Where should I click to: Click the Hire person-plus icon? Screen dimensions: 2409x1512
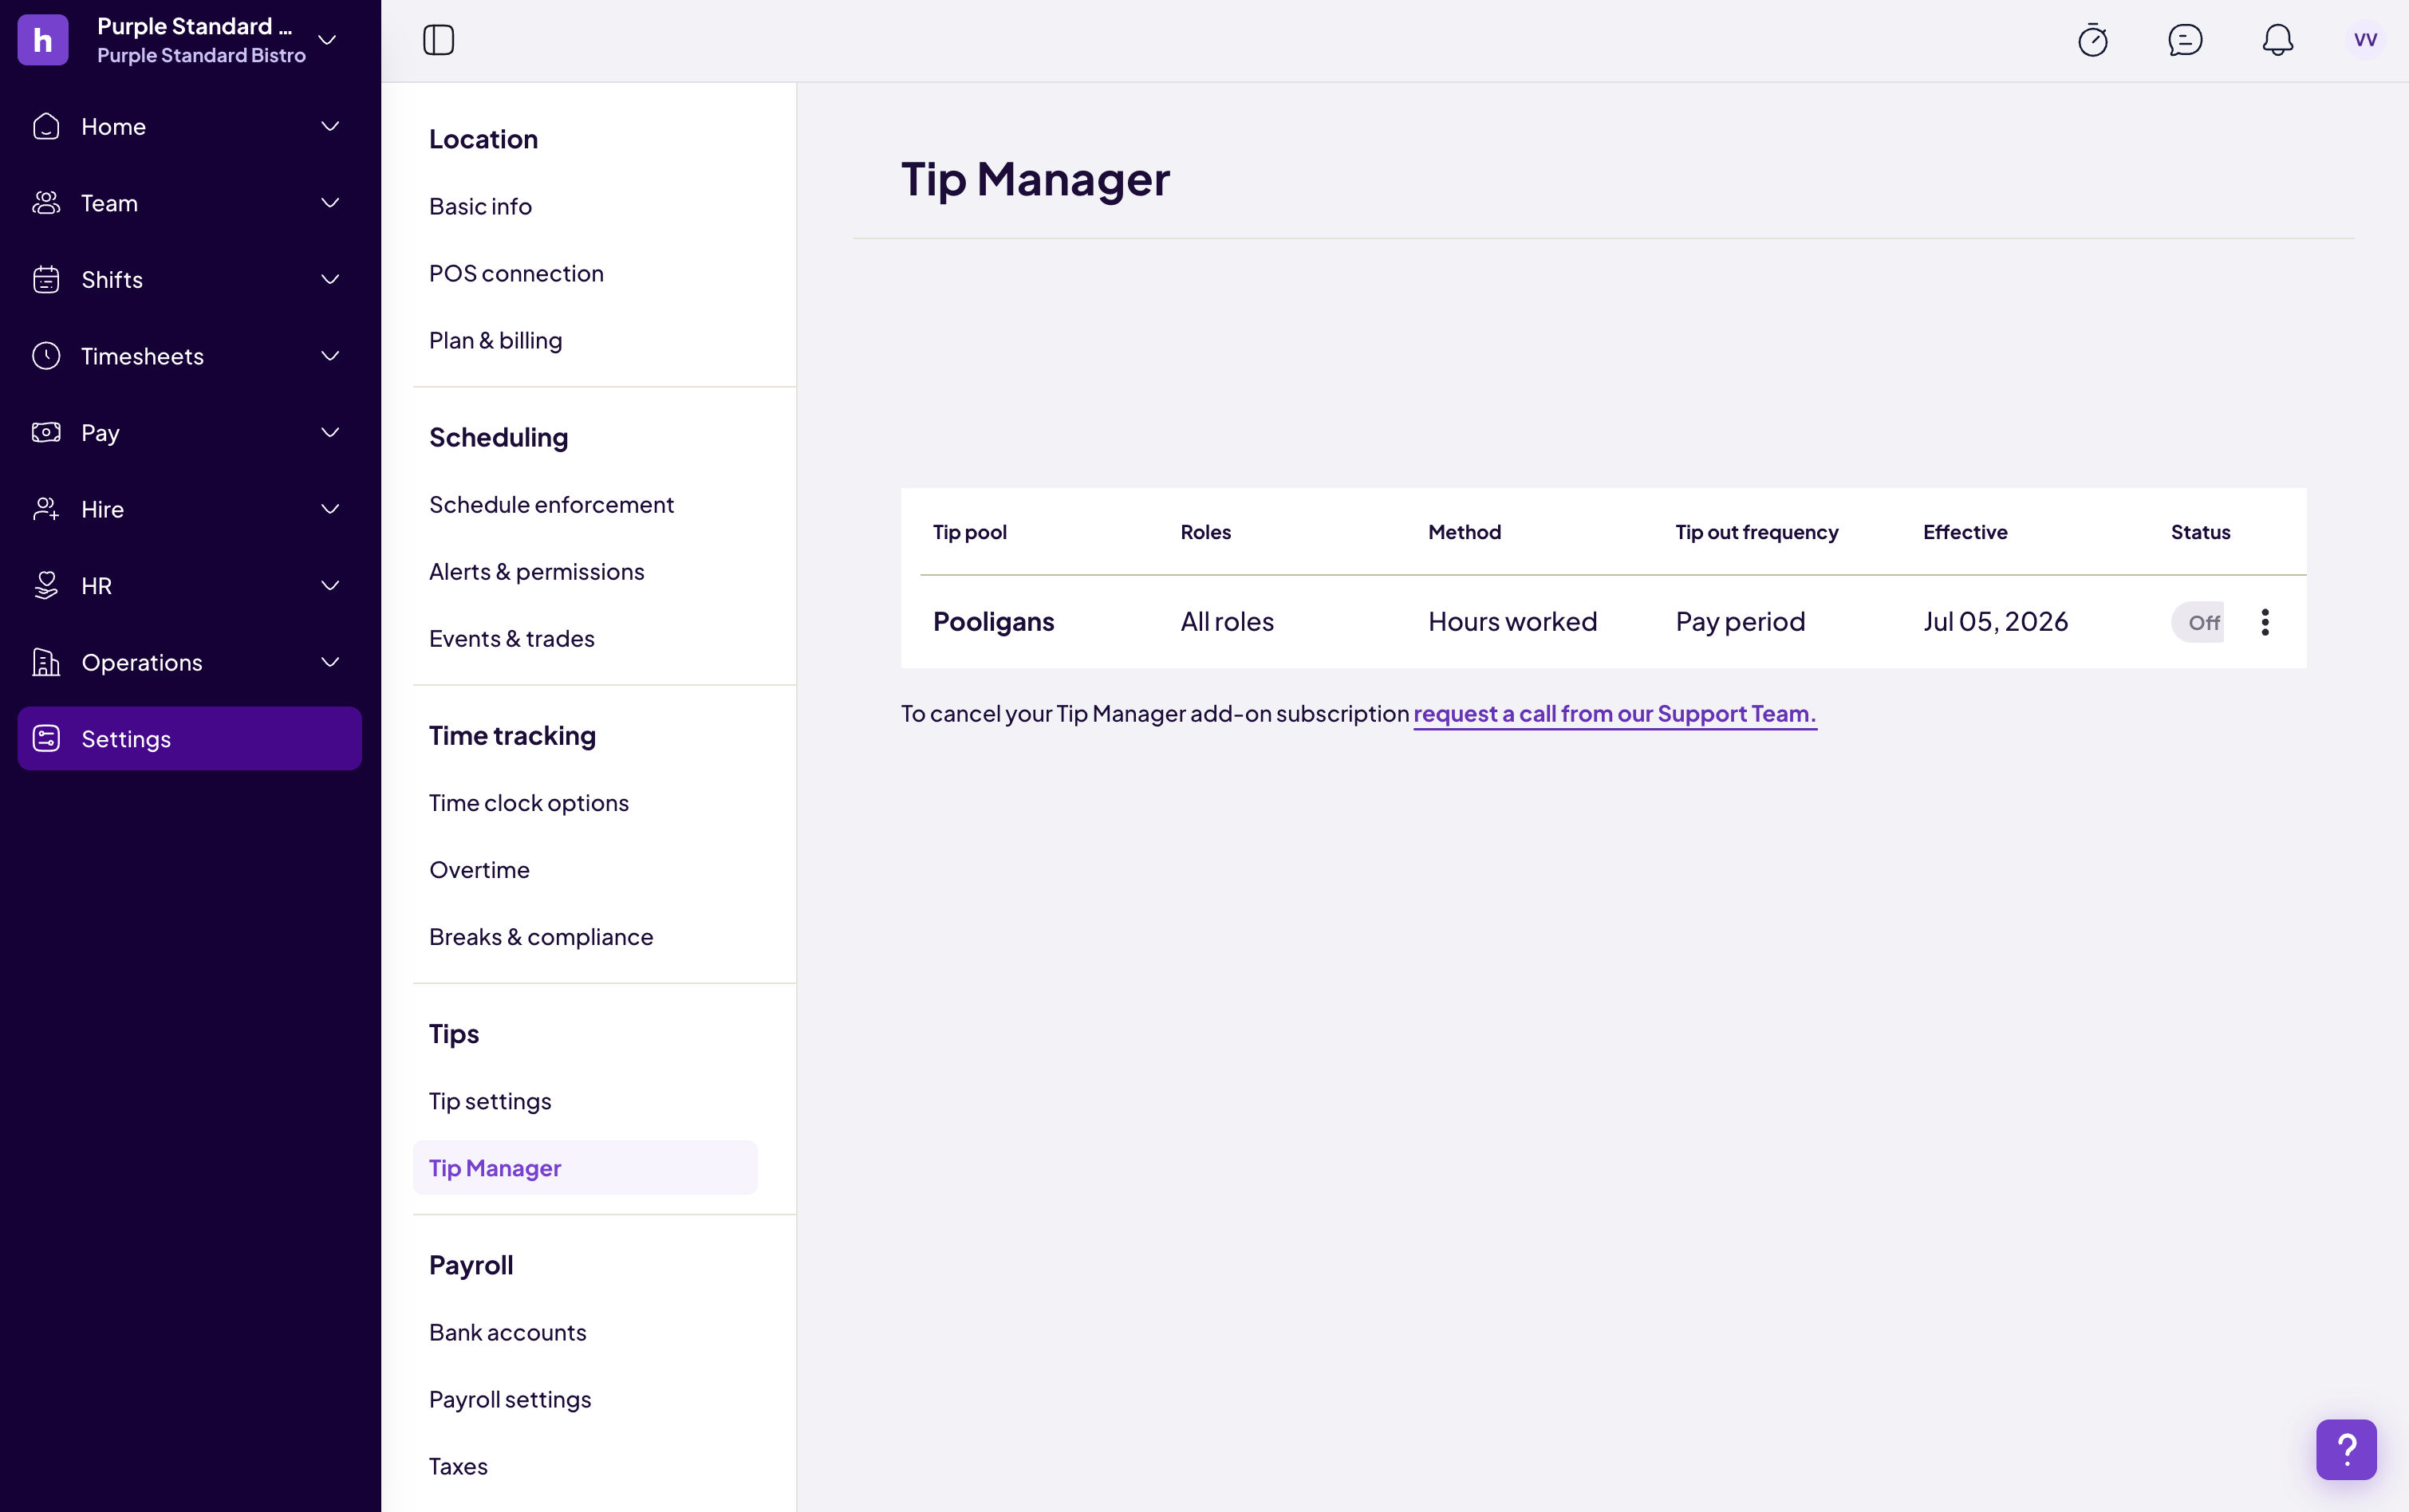point(46,509)
